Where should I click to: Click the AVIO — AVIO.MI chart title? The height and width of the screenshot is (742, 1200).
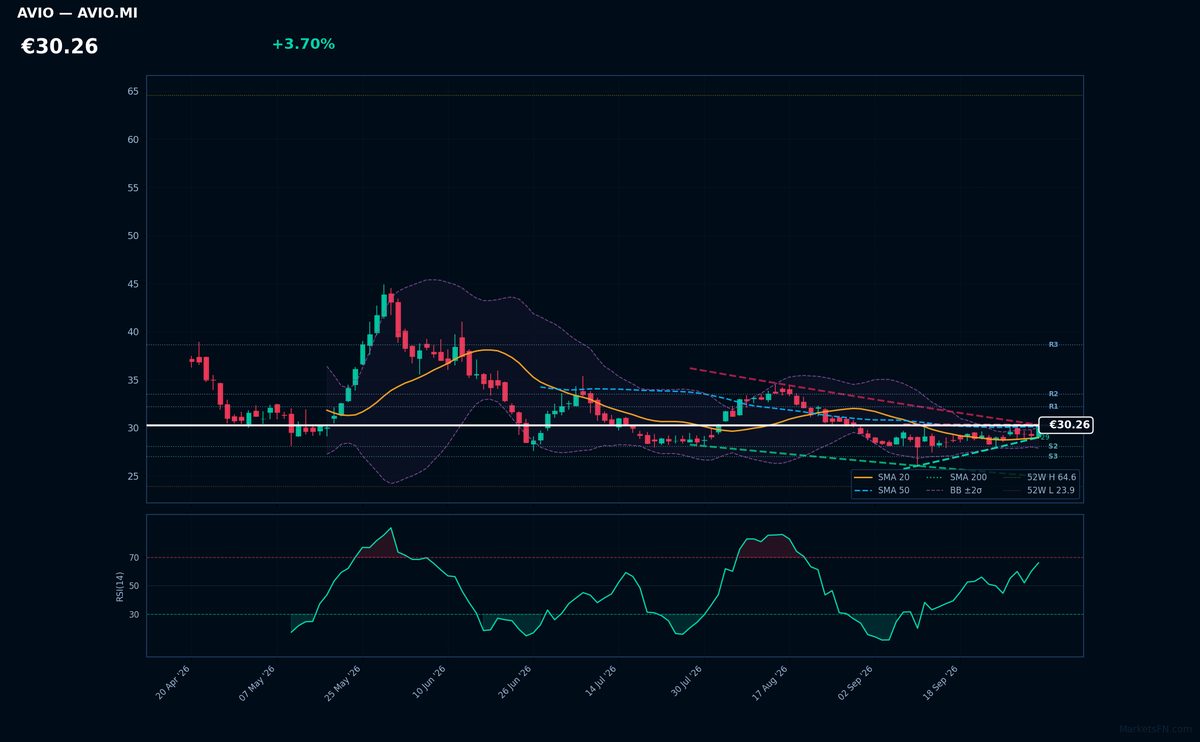point(77,13)
